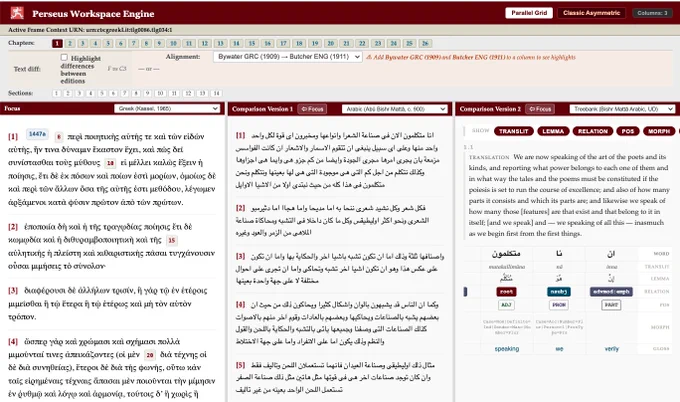The image size is (680, 402).
Task: Go to chapter 26
Action: (425, 43)
